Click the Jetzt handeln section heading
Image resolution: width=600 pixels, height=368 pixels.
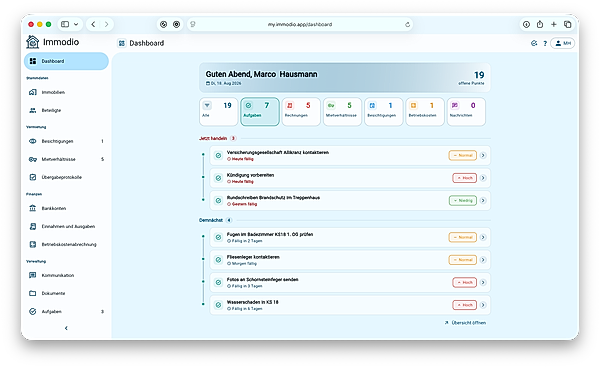click(x=213, y=138)
